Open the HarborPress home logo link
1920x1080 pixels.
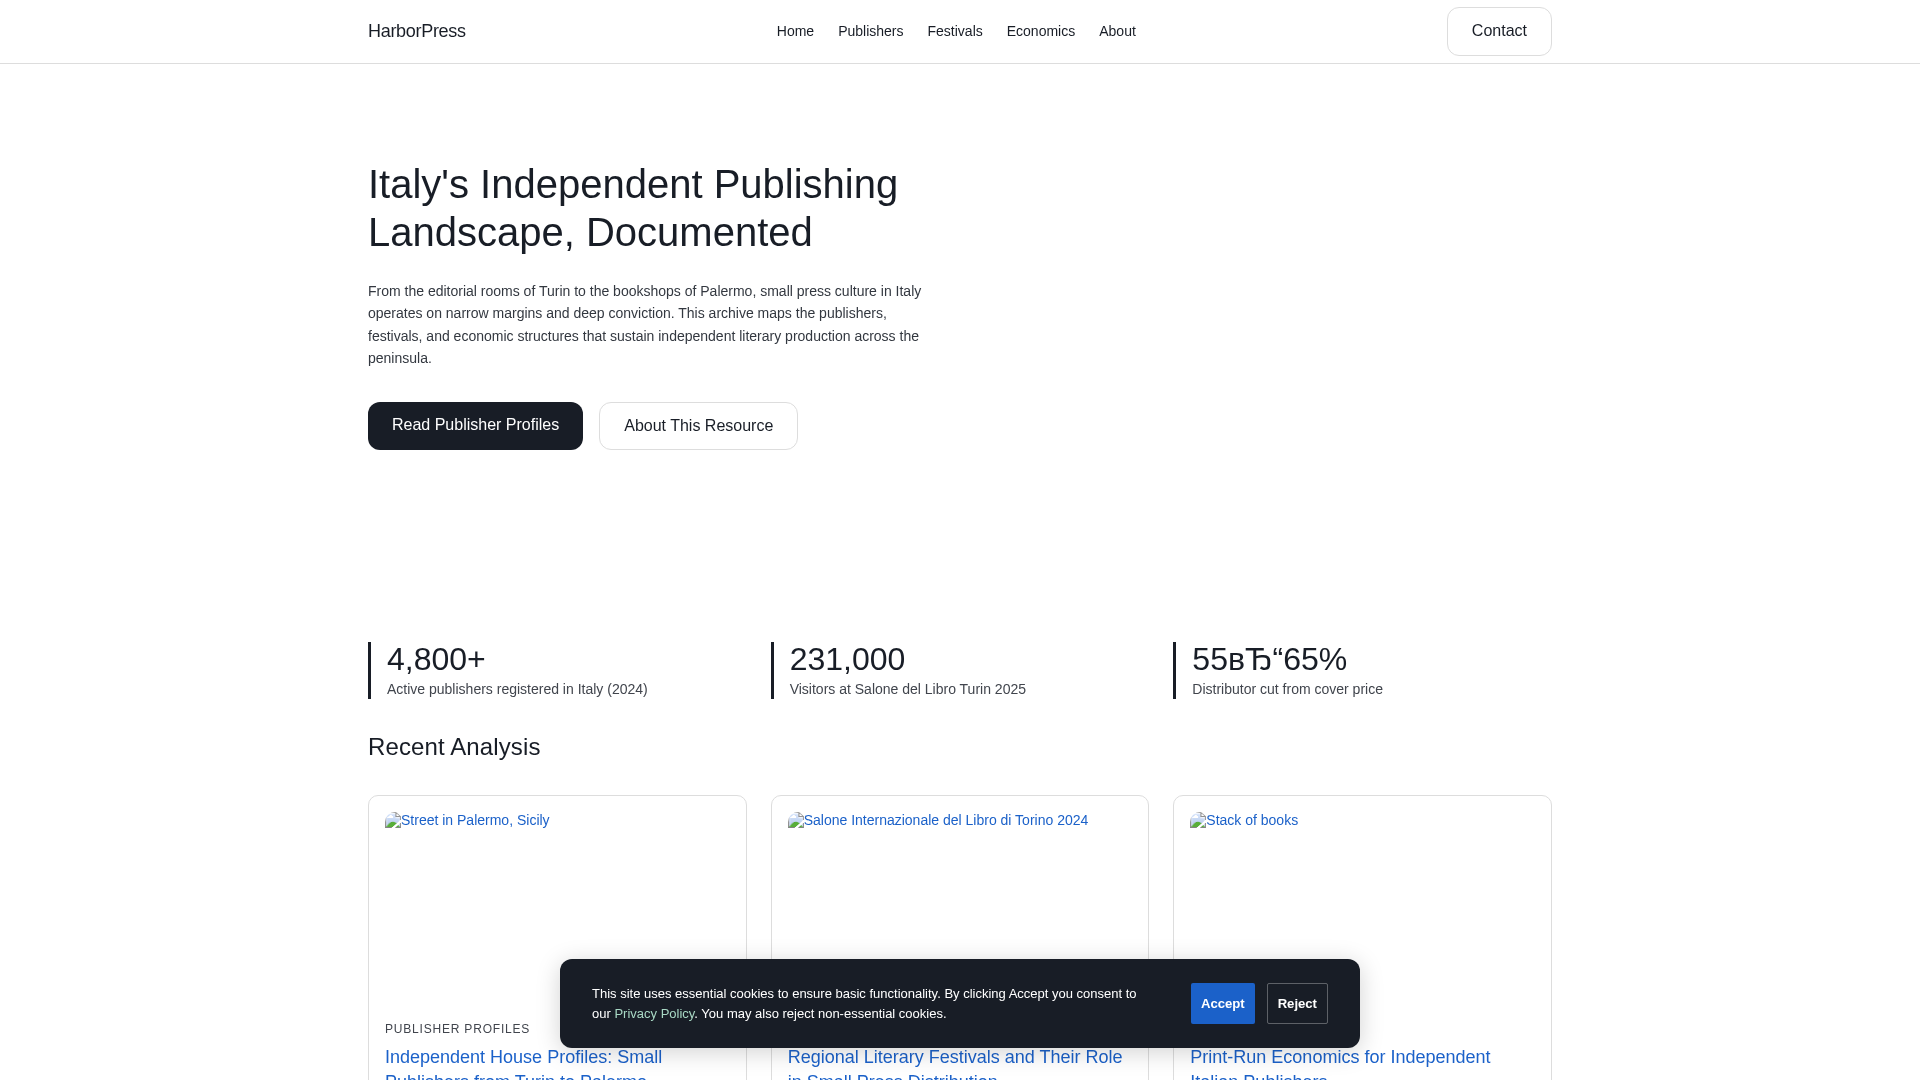click(416, 31)
